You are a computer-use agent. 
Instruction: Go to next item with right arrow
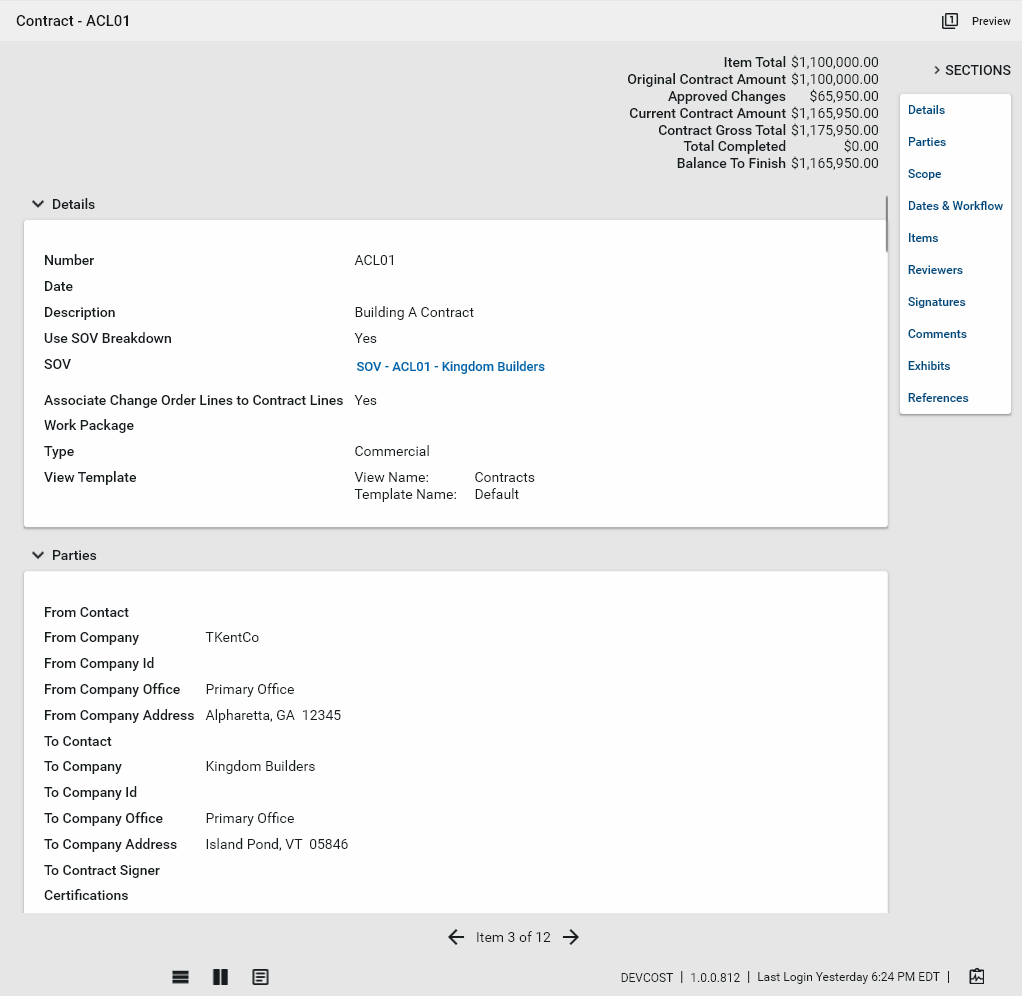pos(571,937)
